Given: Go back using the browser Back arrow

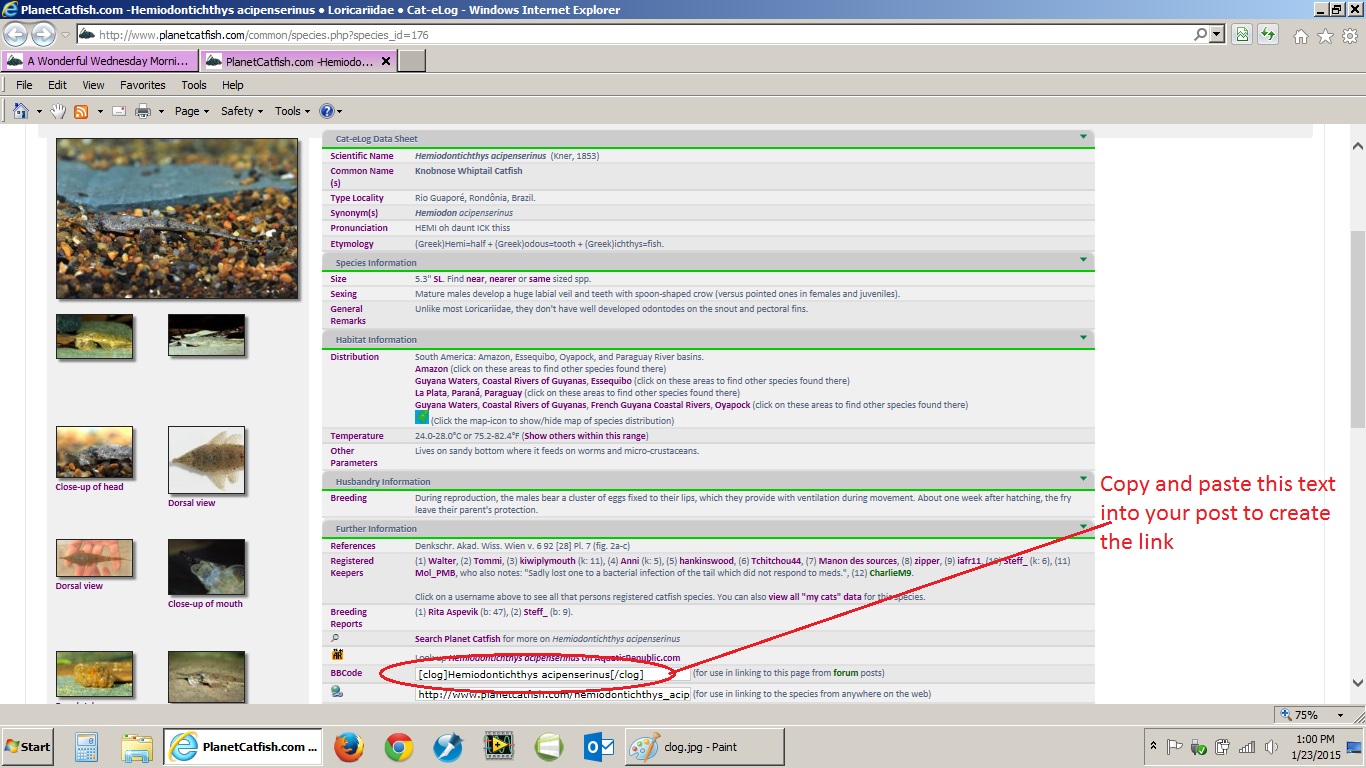Looking at the screenshot, I should [17, 35].
